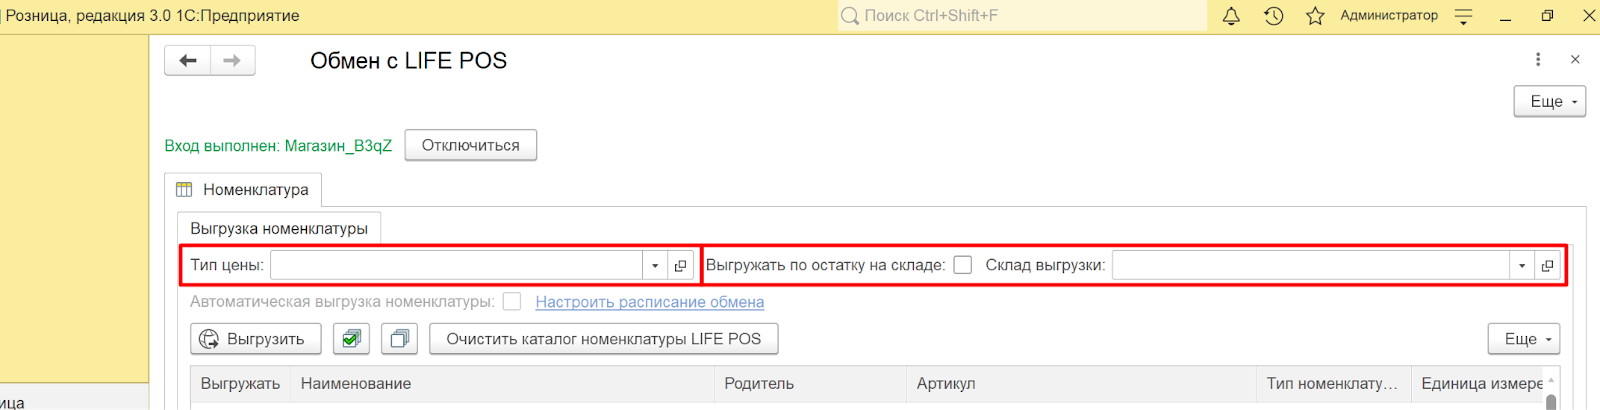
Task: Restore down the application window
Action: click(x=1547, y=16)
